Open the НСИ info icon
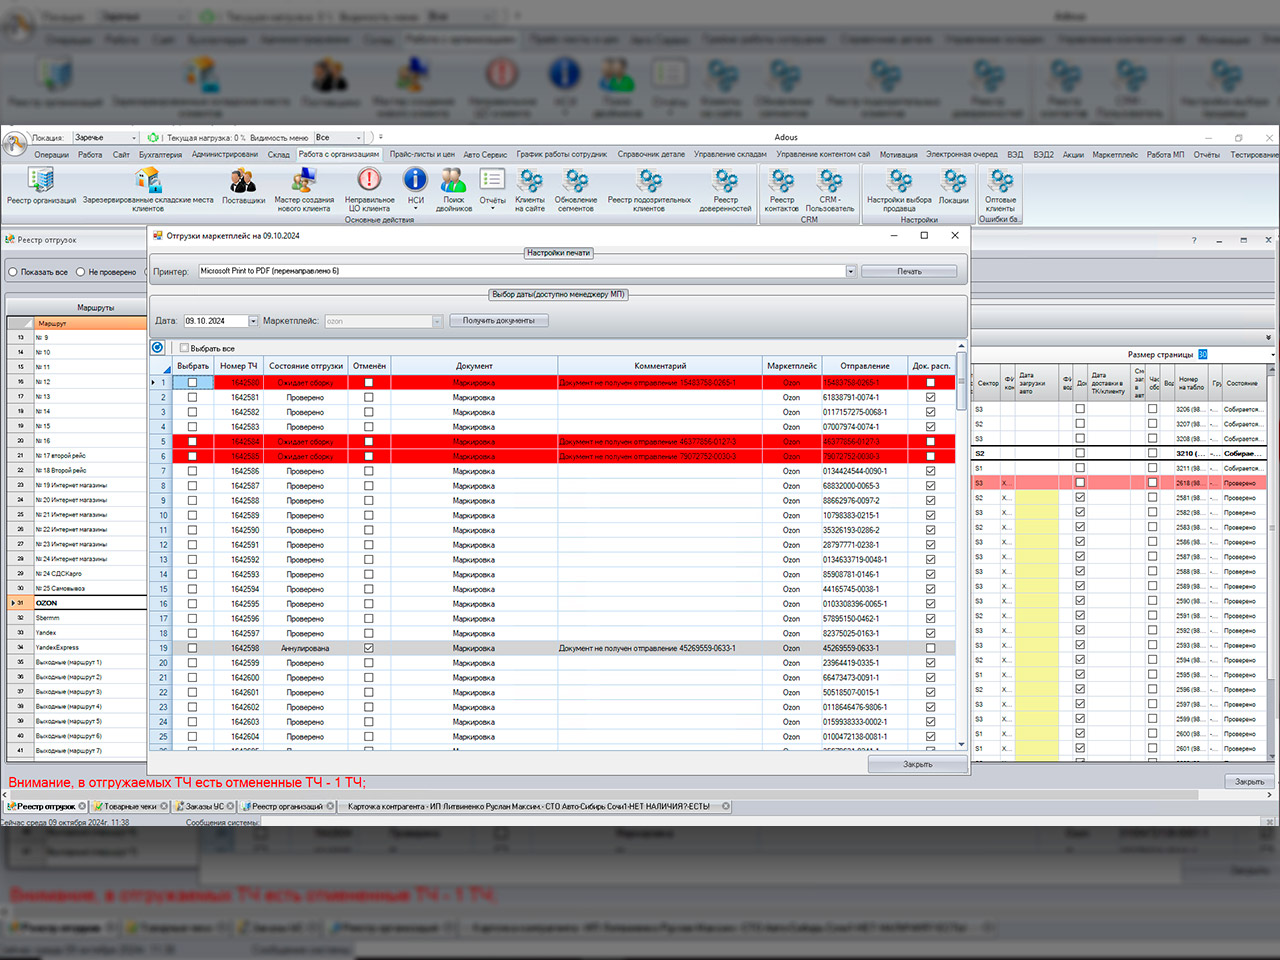Screen dimensions: 1280x960 click(415, 186)
